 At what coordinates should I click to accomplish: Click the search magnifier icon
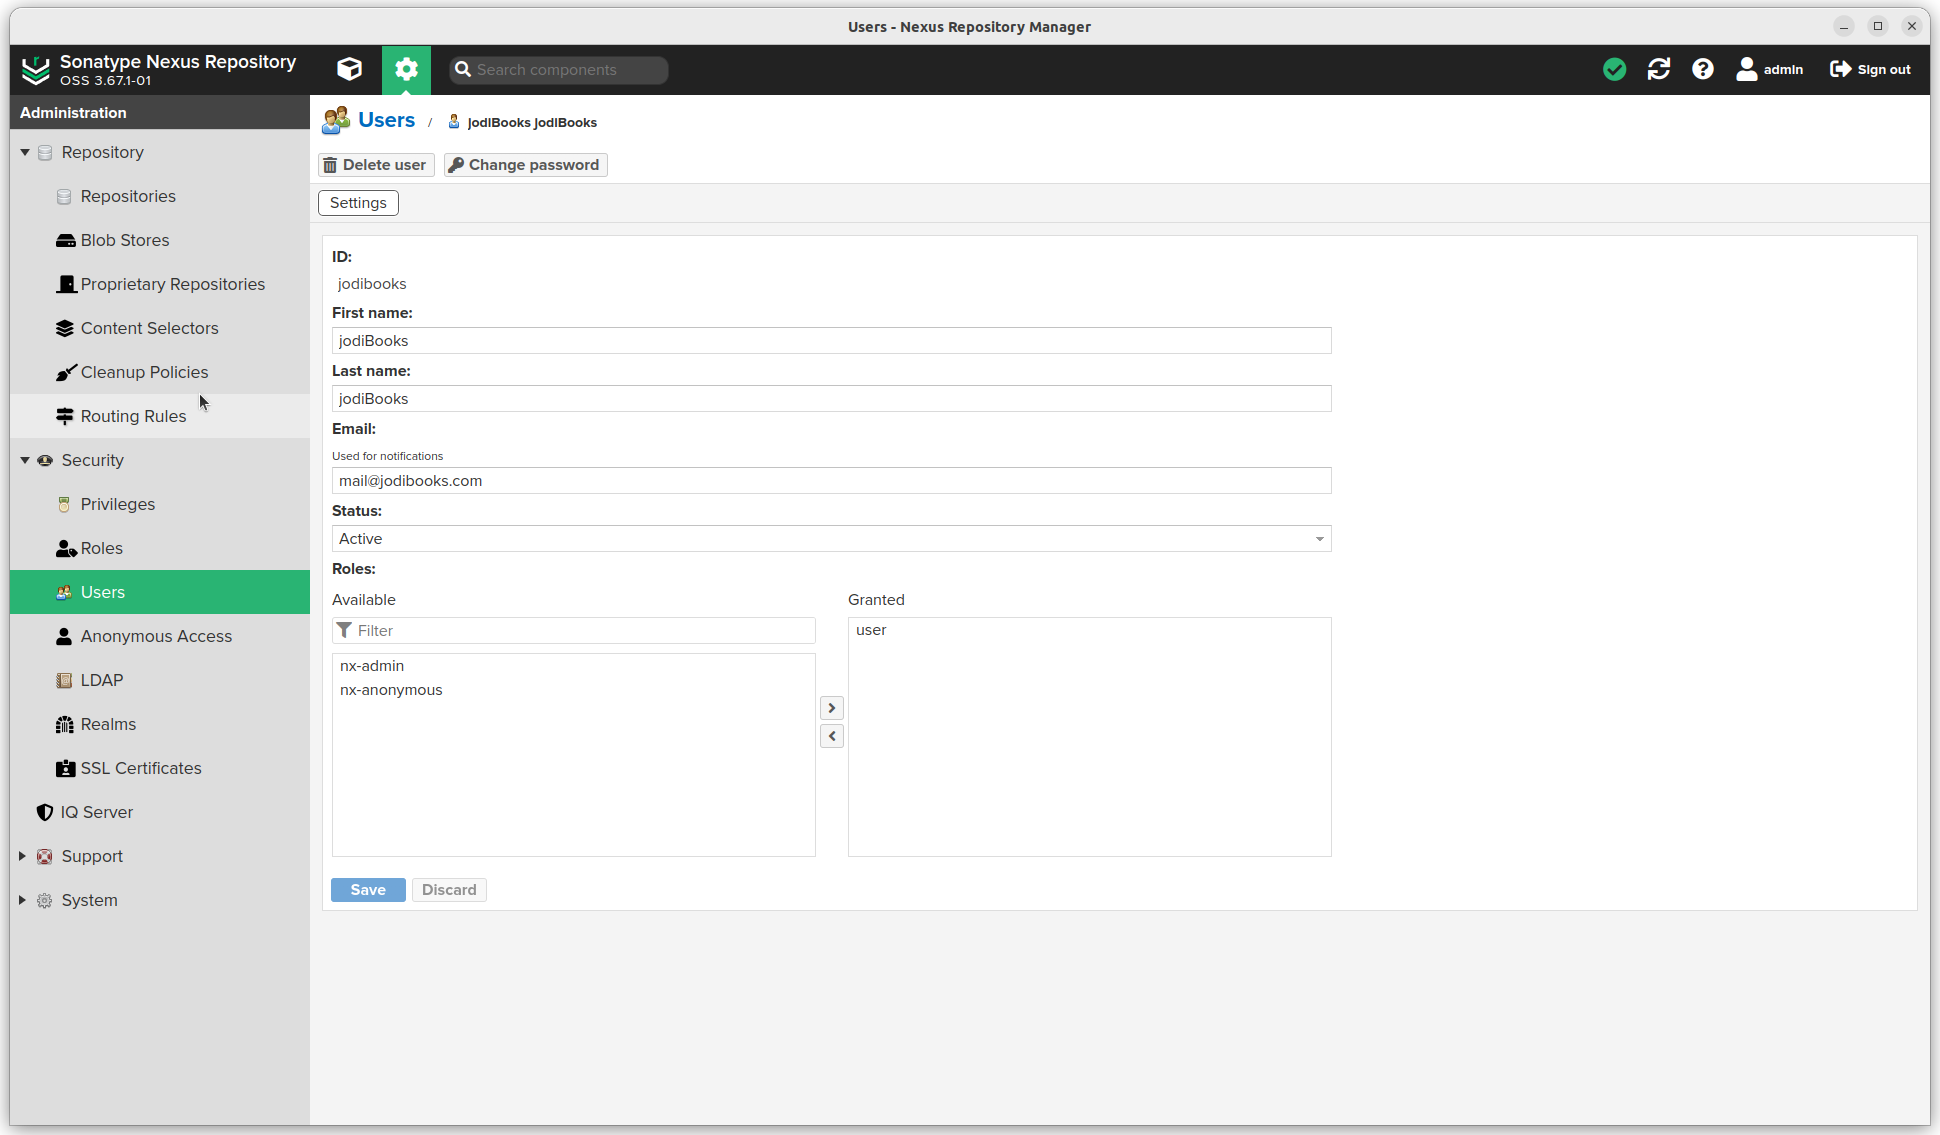pyautogui.click(x=462, y=69)
